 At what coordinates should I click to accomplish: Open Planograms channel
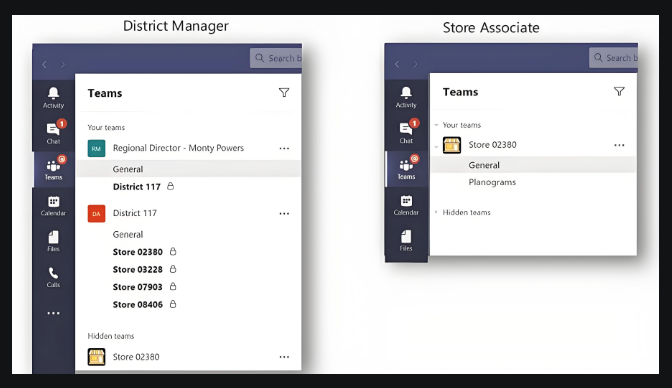492,182
